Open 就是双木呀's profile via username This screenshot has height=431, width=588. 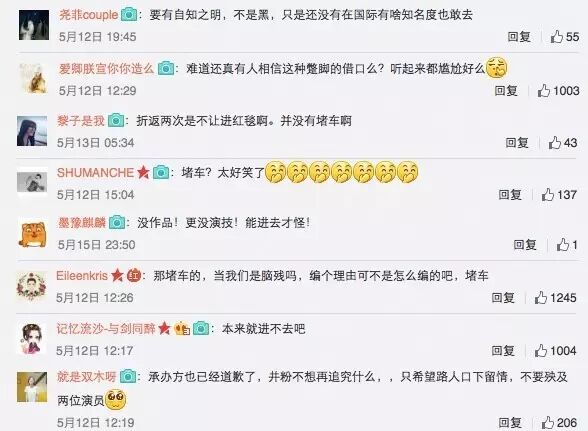87,376
